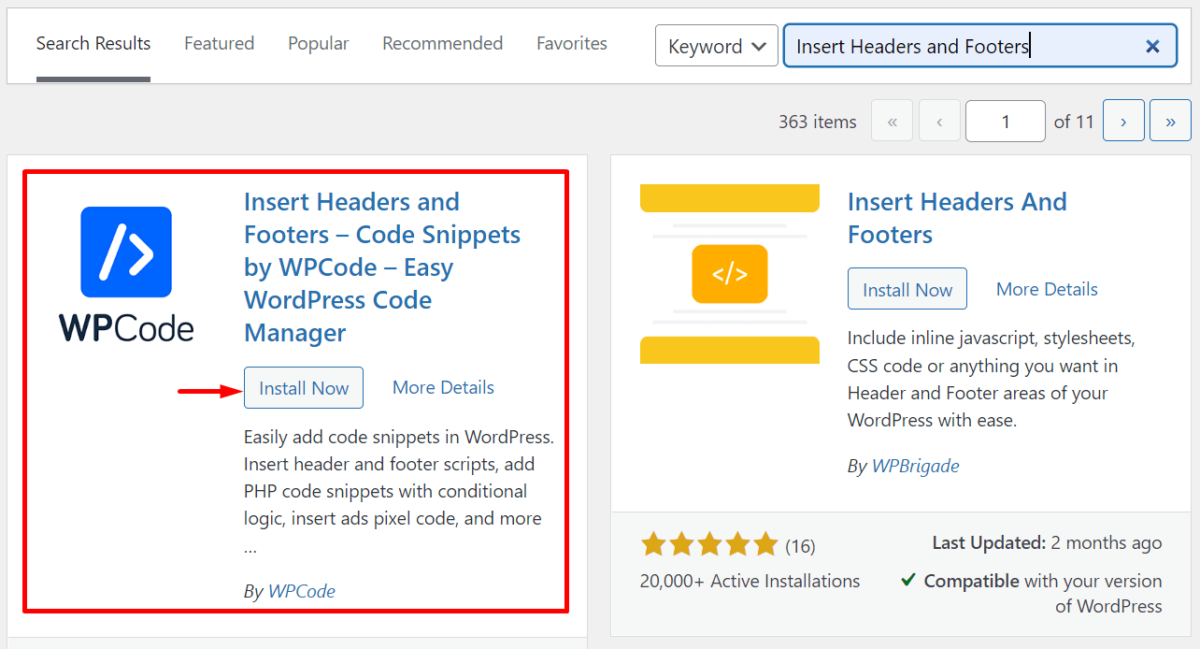
Task: Select the Recommended tab
Action: (442, 43)
